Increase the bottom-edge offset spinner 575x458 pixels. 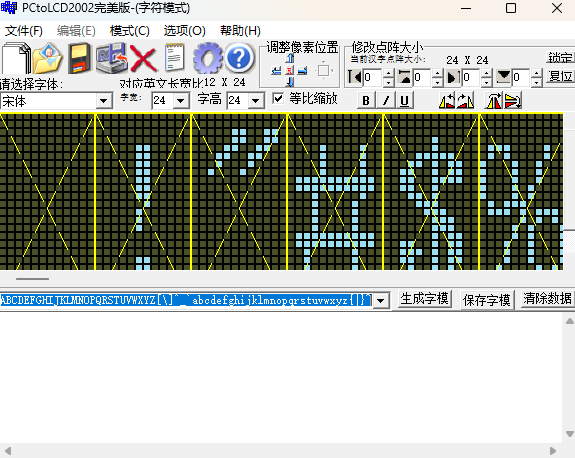(536, 73)
